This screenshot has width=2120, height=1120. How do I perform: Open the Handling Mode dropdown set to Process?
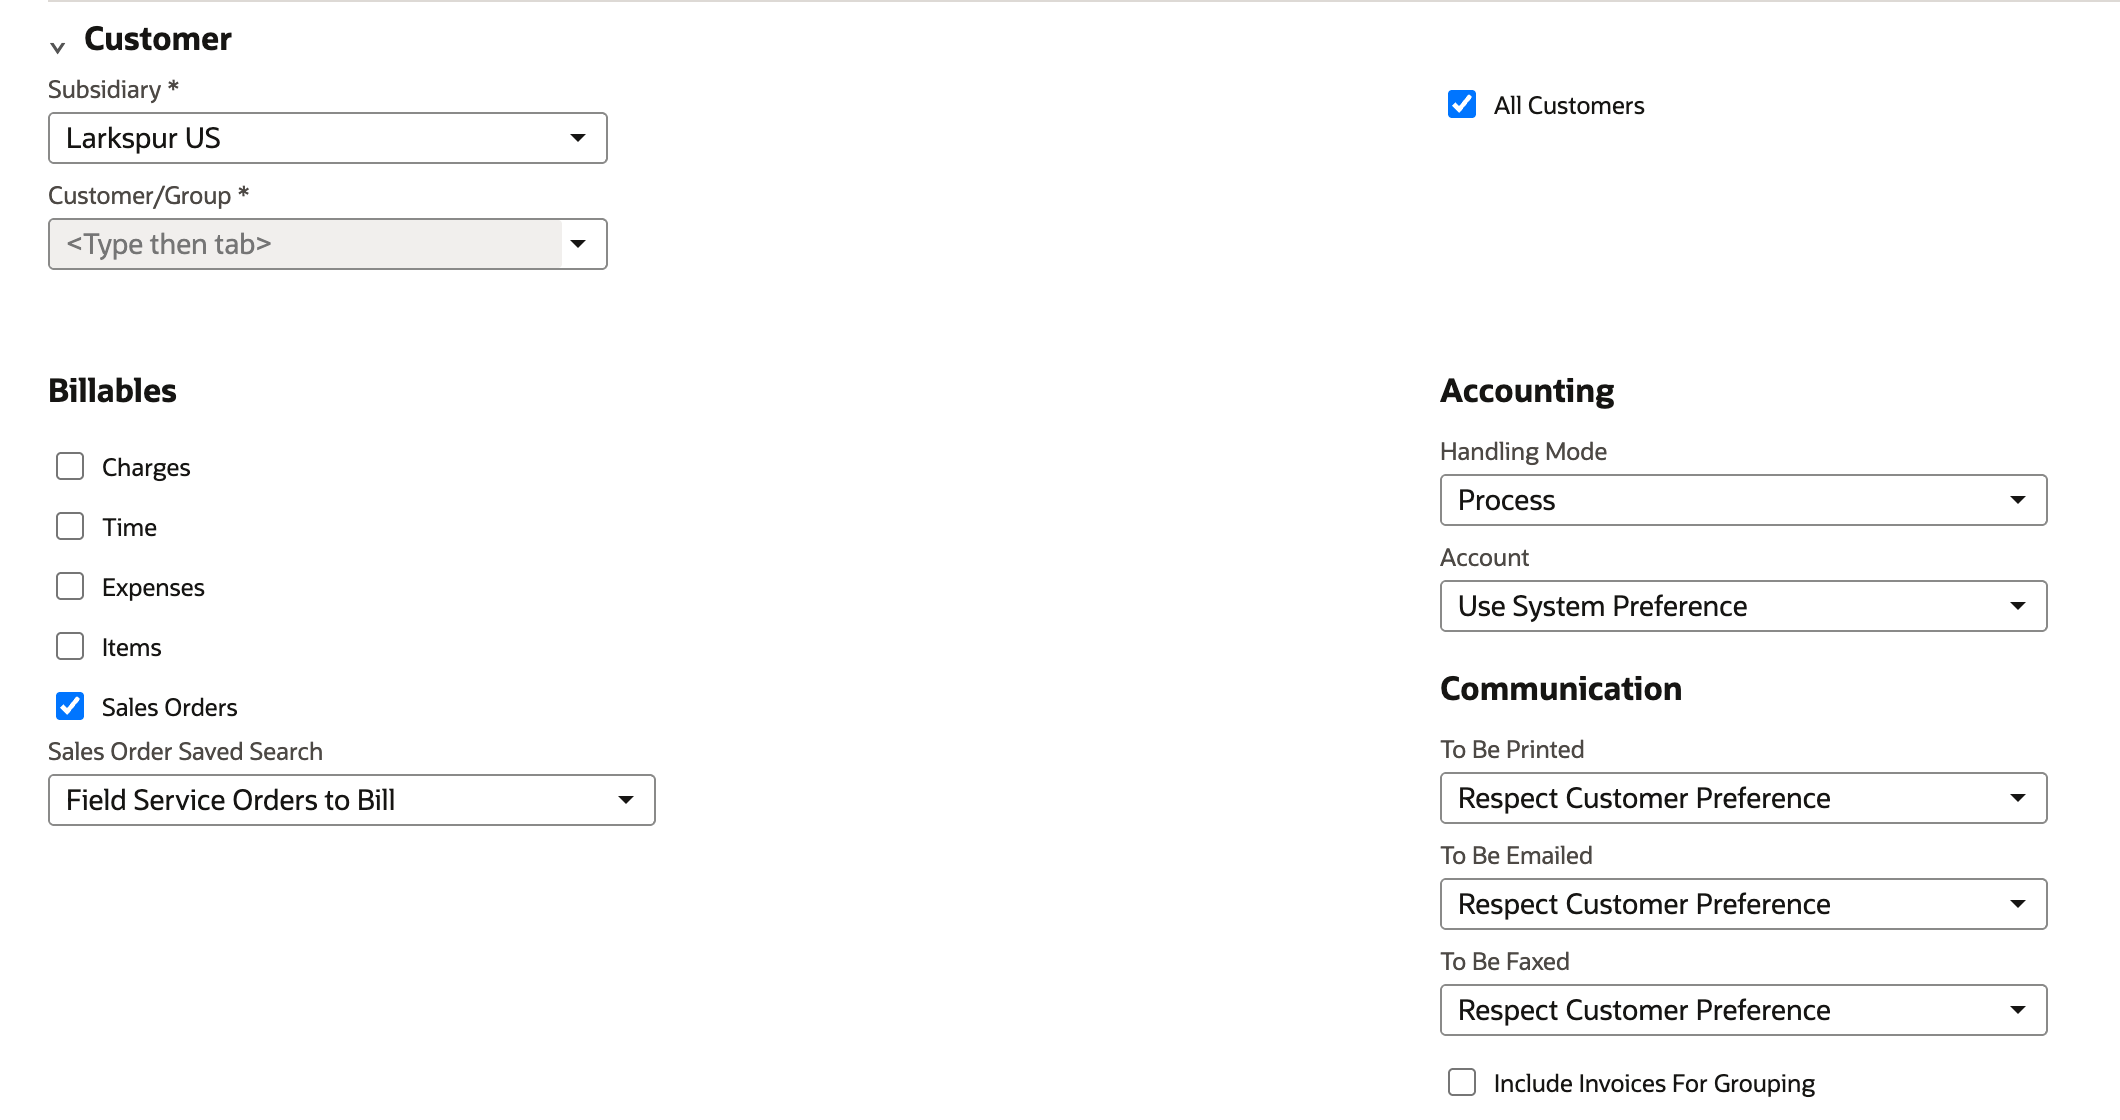pyautogui.click(x=1744, y=500)
